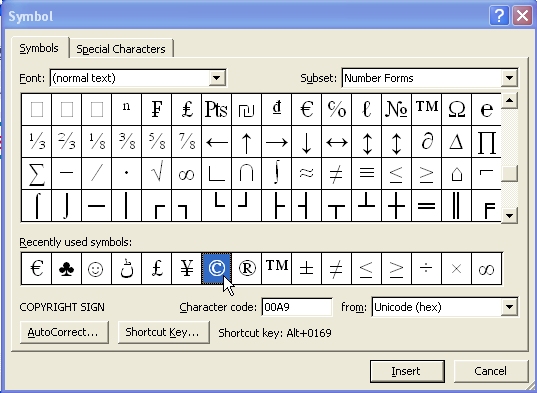Open dialog help with the question mark button
The image size is (537, 393).
[499, 16]
